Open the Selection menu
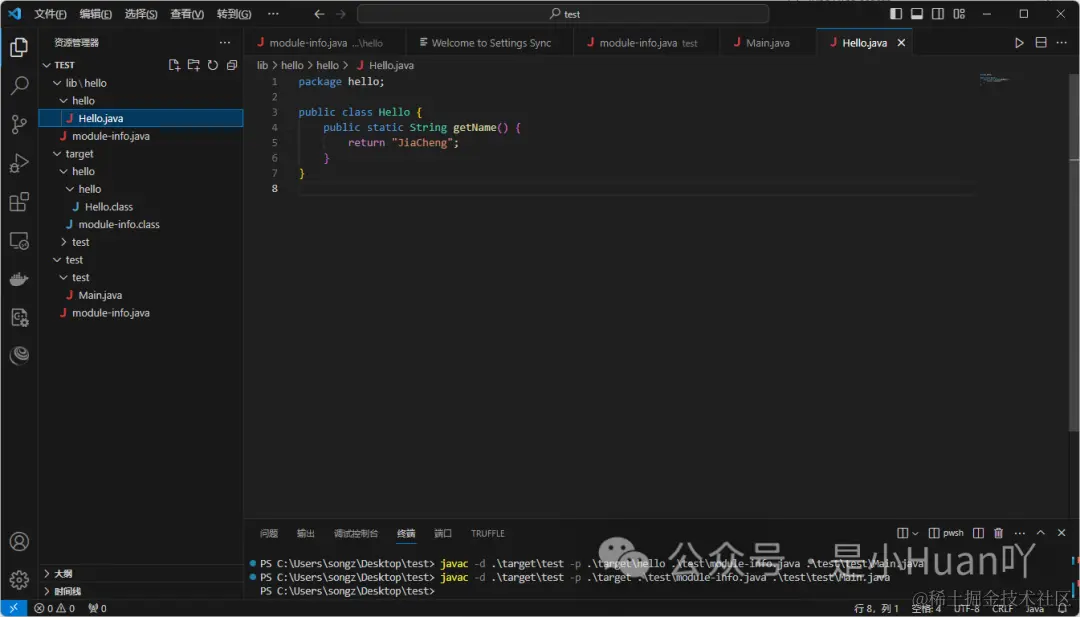Image resolution: width=1080 pixels, height=617 pixels. click(x=141, y=14)
